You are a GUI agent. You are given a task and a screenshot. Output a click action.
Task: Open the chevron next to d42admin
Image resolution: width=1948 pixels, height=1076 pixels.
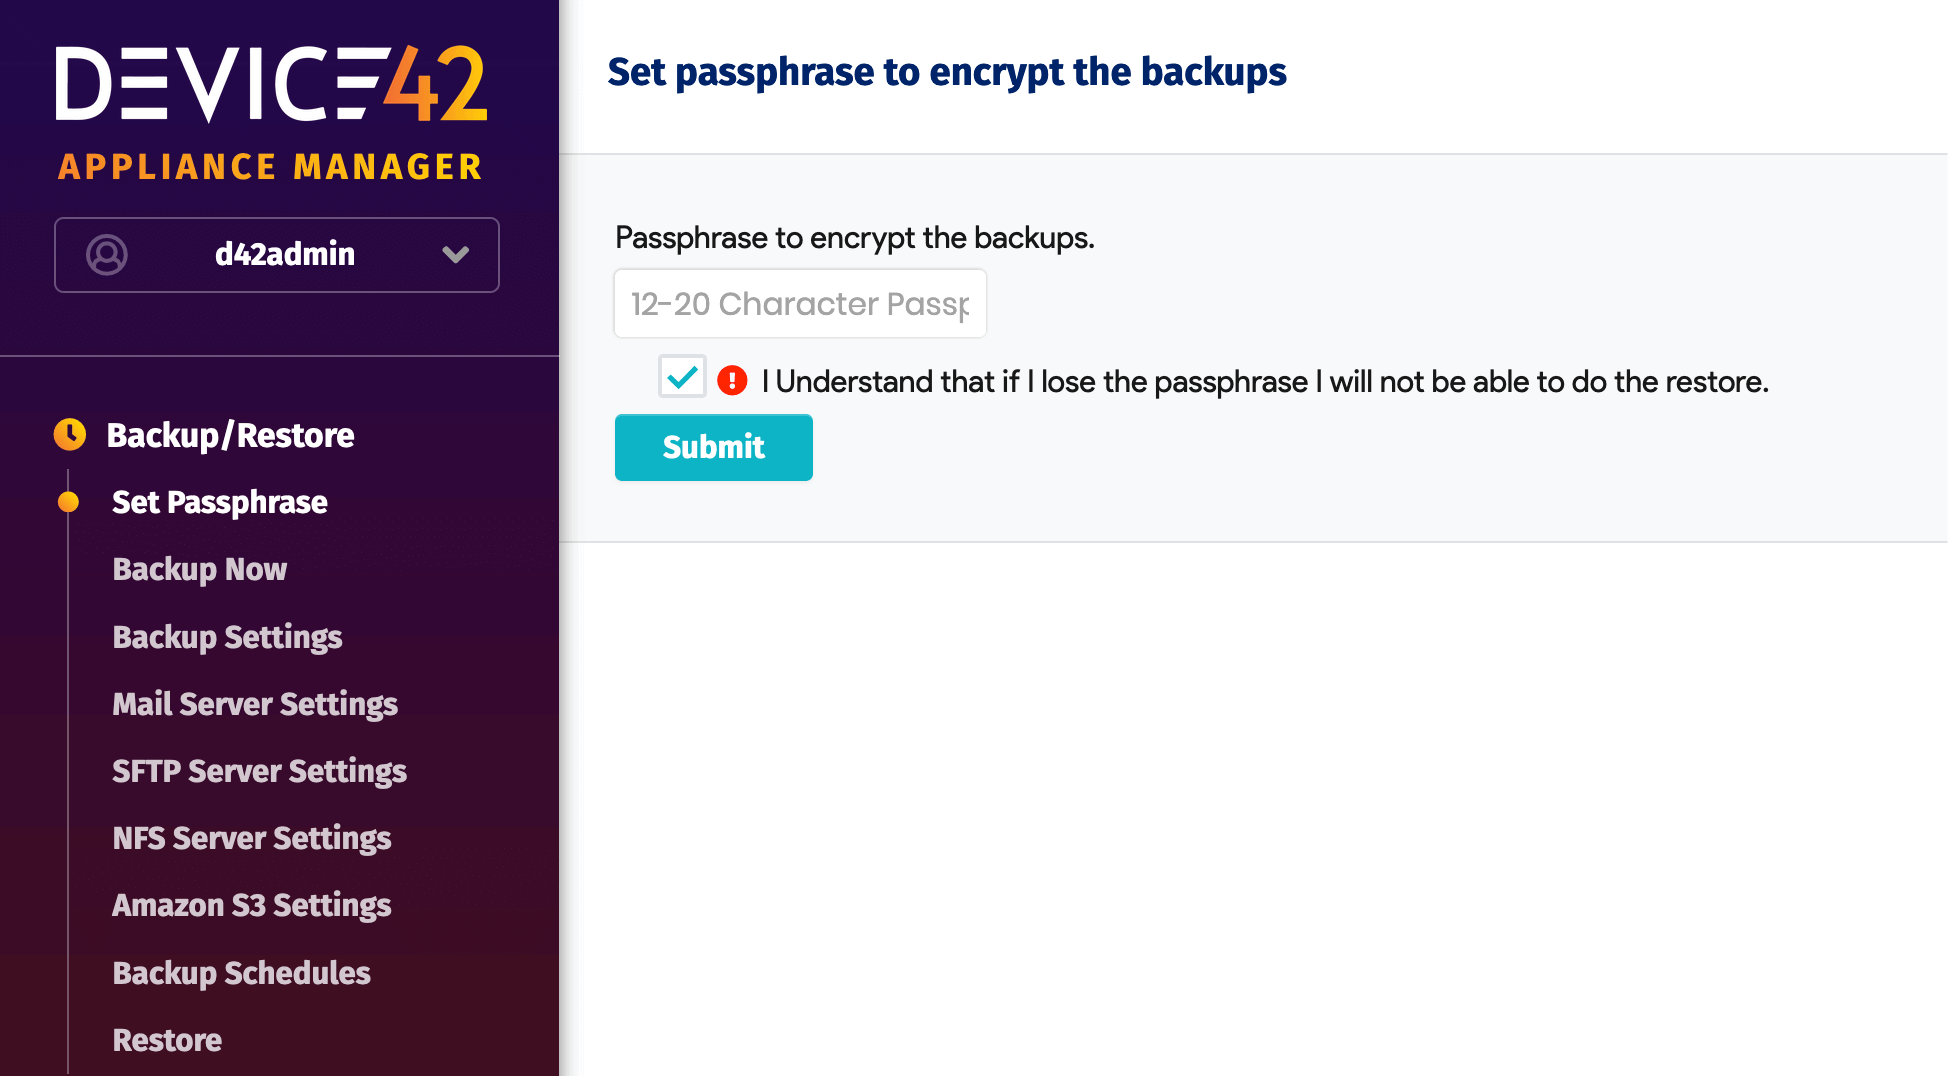(457, 255)
